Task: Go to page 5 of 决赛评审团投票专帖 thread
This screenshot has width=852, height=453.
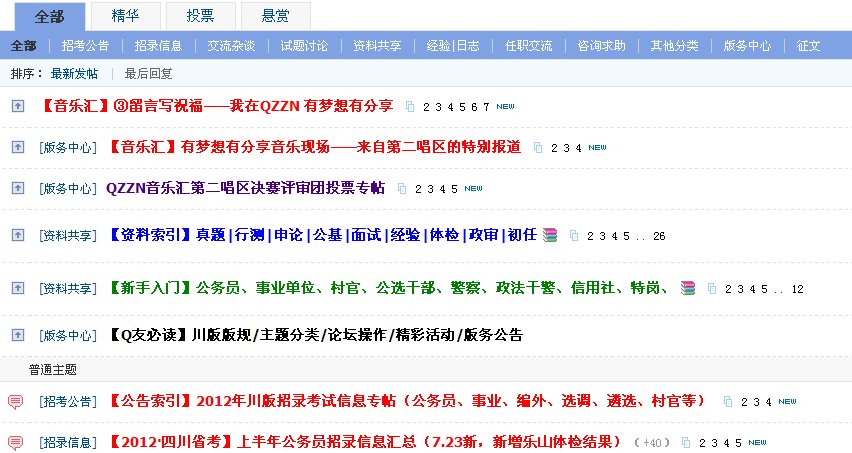Action: pyautogui.click(x=454, y=190)
